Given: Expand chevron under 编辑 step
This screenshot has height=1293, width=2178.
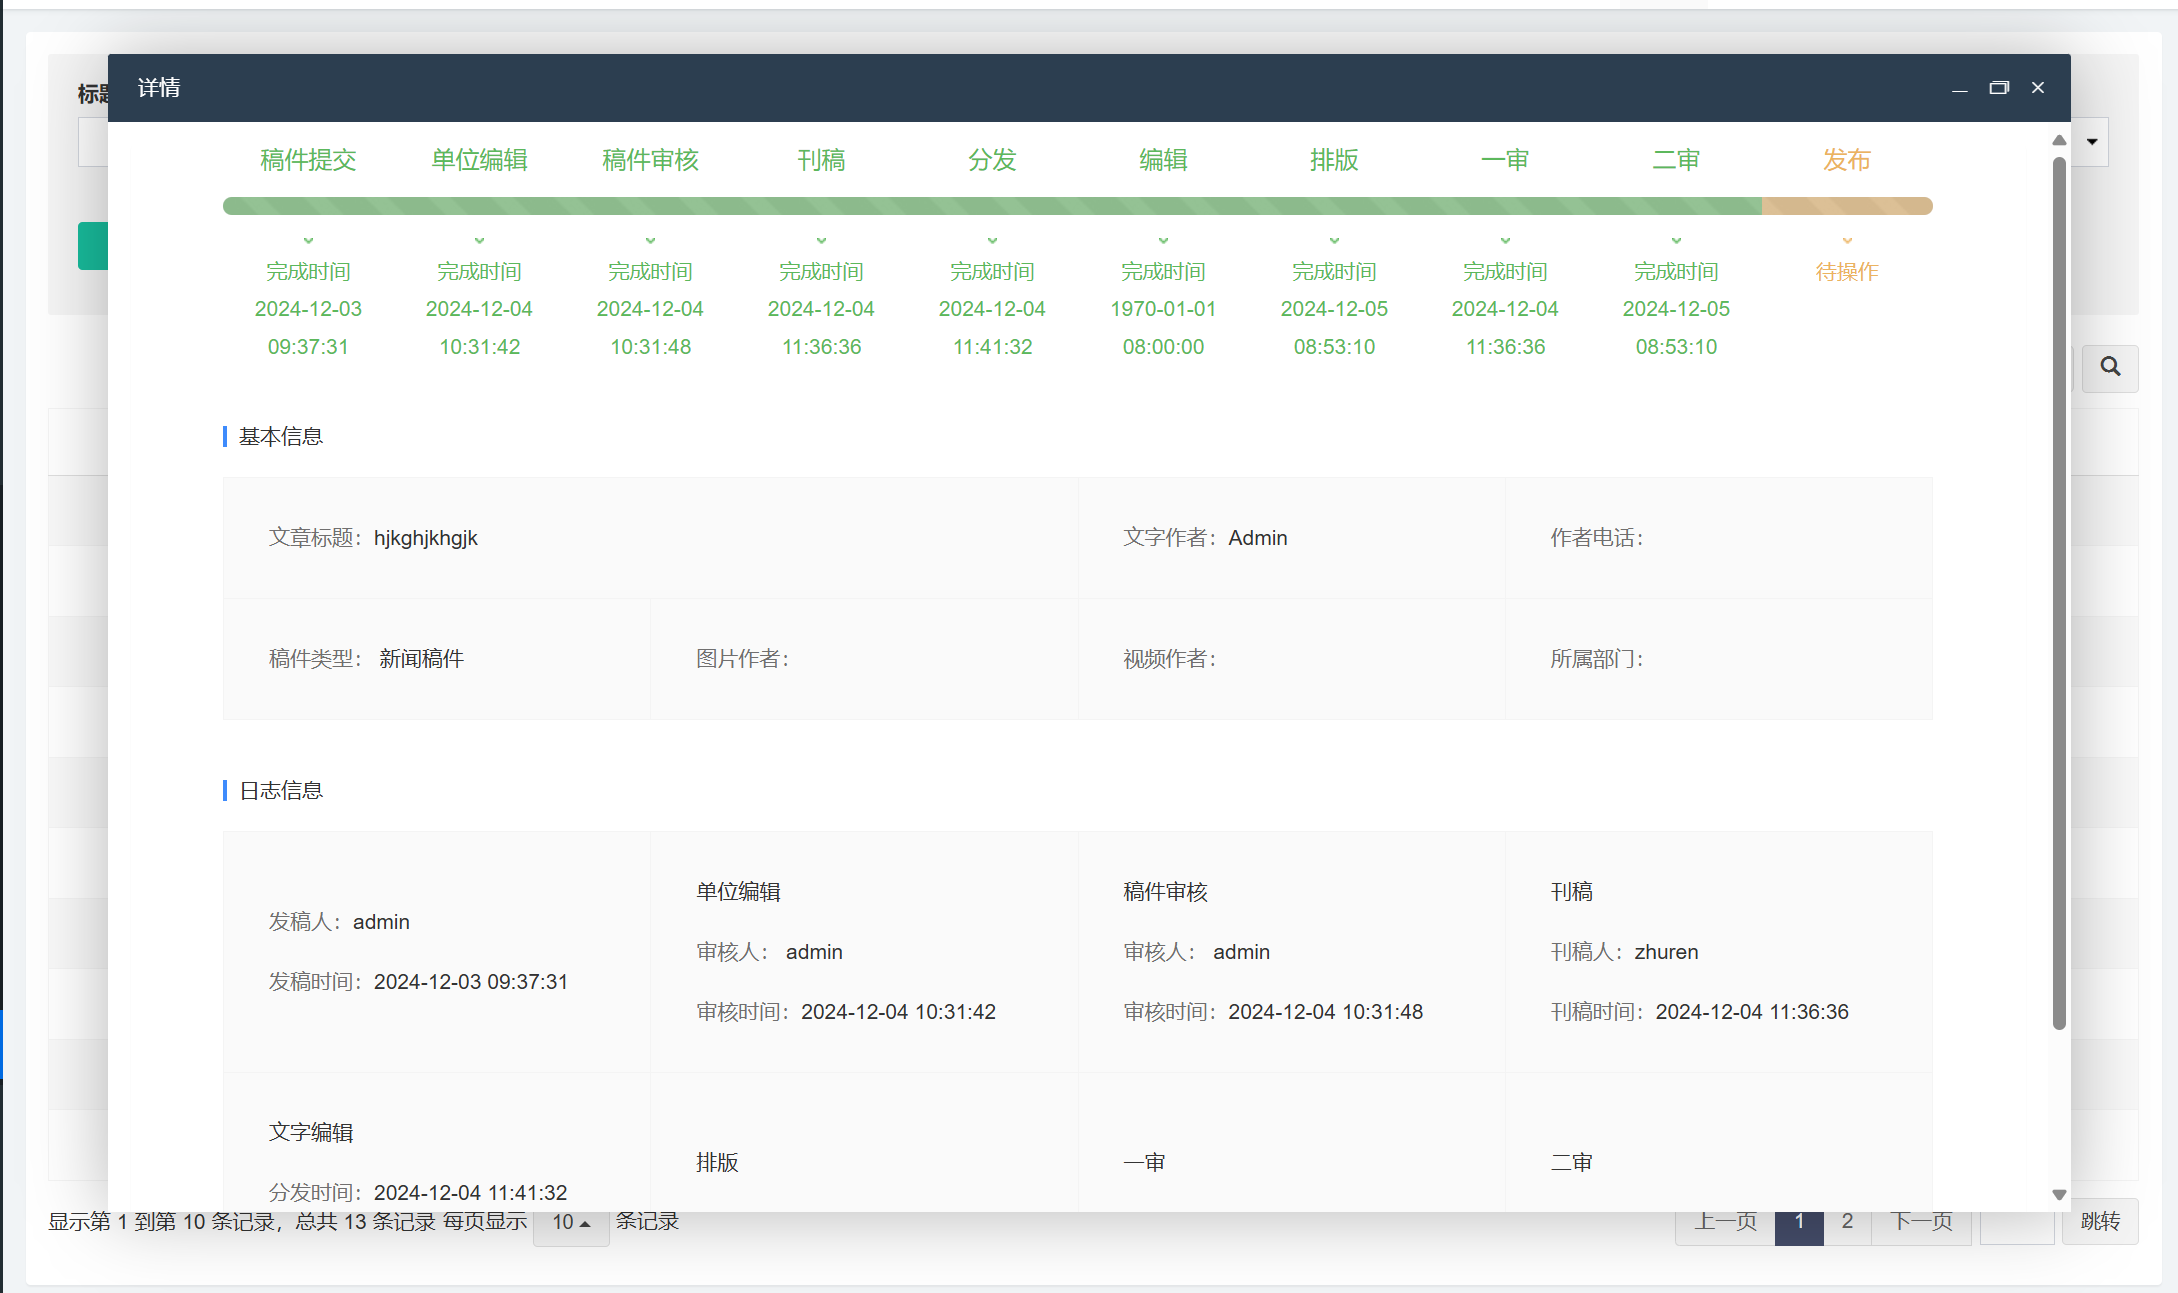Looking at the screenshot, I should pyautogui.click(x=1163, y=240).
